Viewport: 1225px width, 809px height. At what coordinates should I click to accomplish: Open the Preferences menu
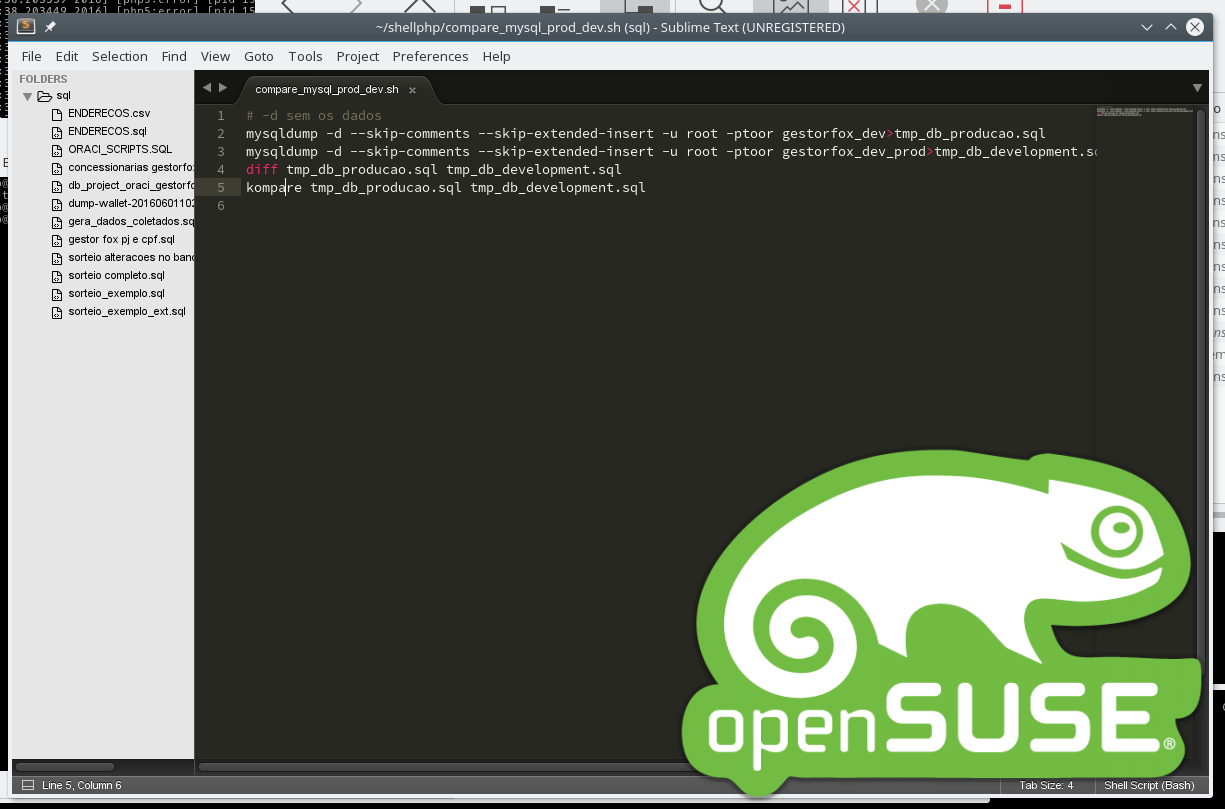click(430, 56)
